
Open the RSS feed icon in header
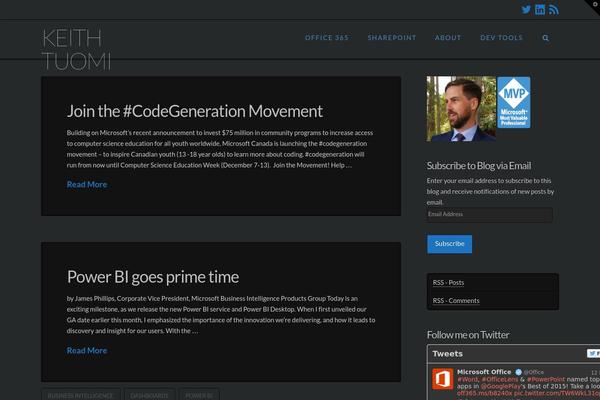(x=553, y=10)
